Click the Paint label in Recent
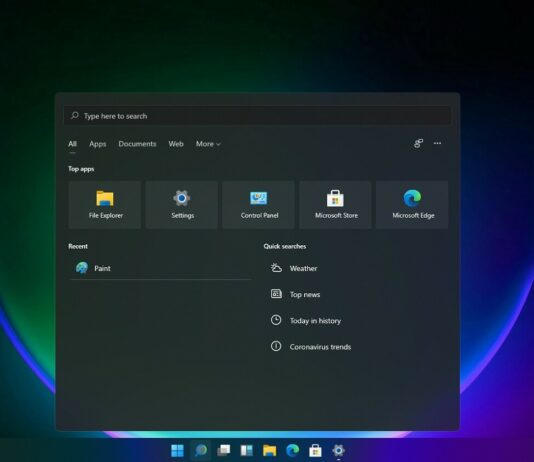The image size is (534, 462). click(x=102, y=268)
